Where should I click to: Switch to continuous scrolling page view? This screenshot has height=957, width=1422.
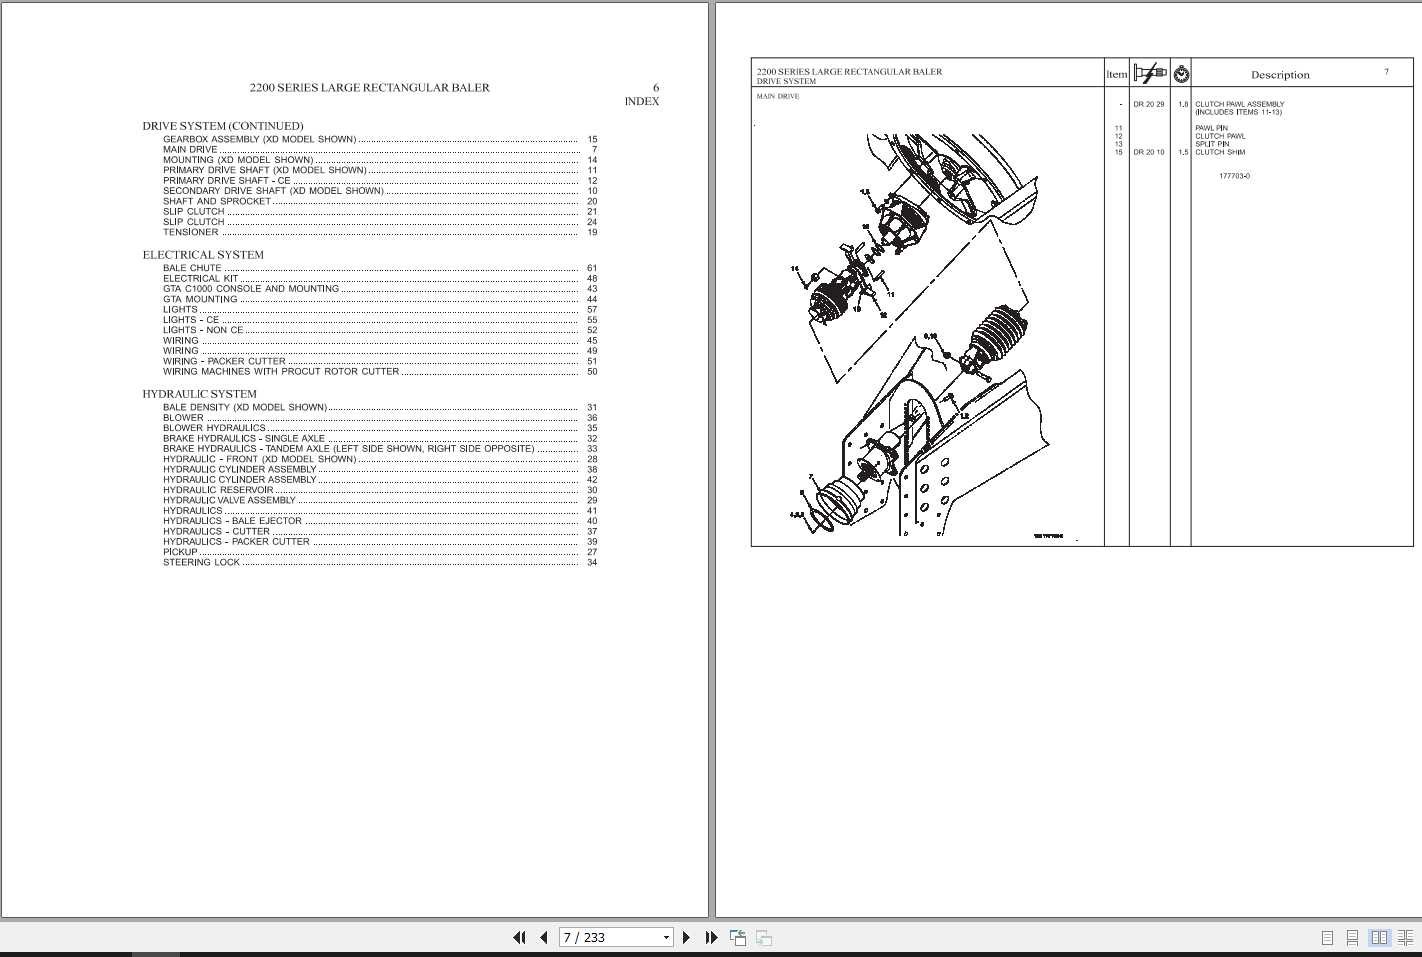(1352, 937)
